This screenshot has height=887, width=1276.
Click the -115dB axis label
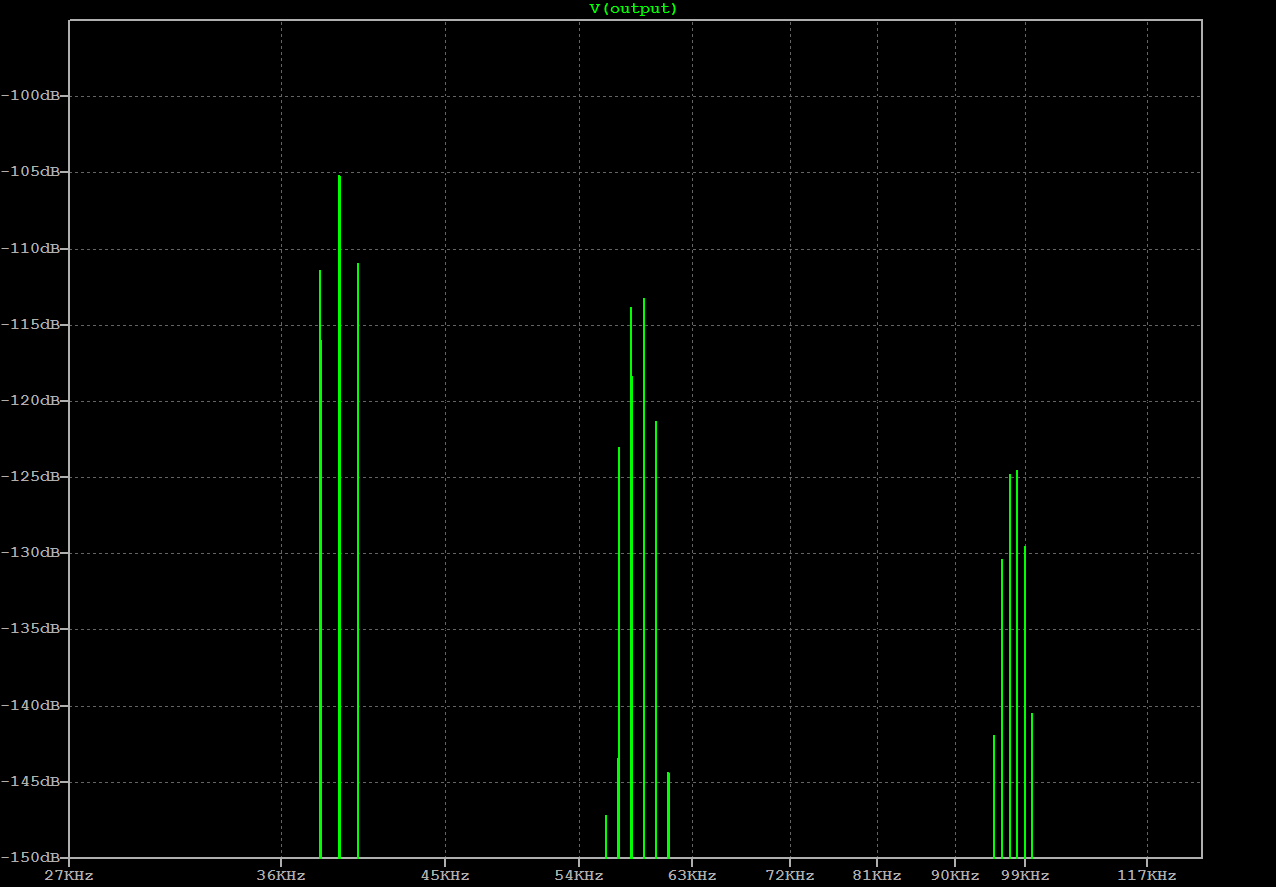click(x=31, y=324)
